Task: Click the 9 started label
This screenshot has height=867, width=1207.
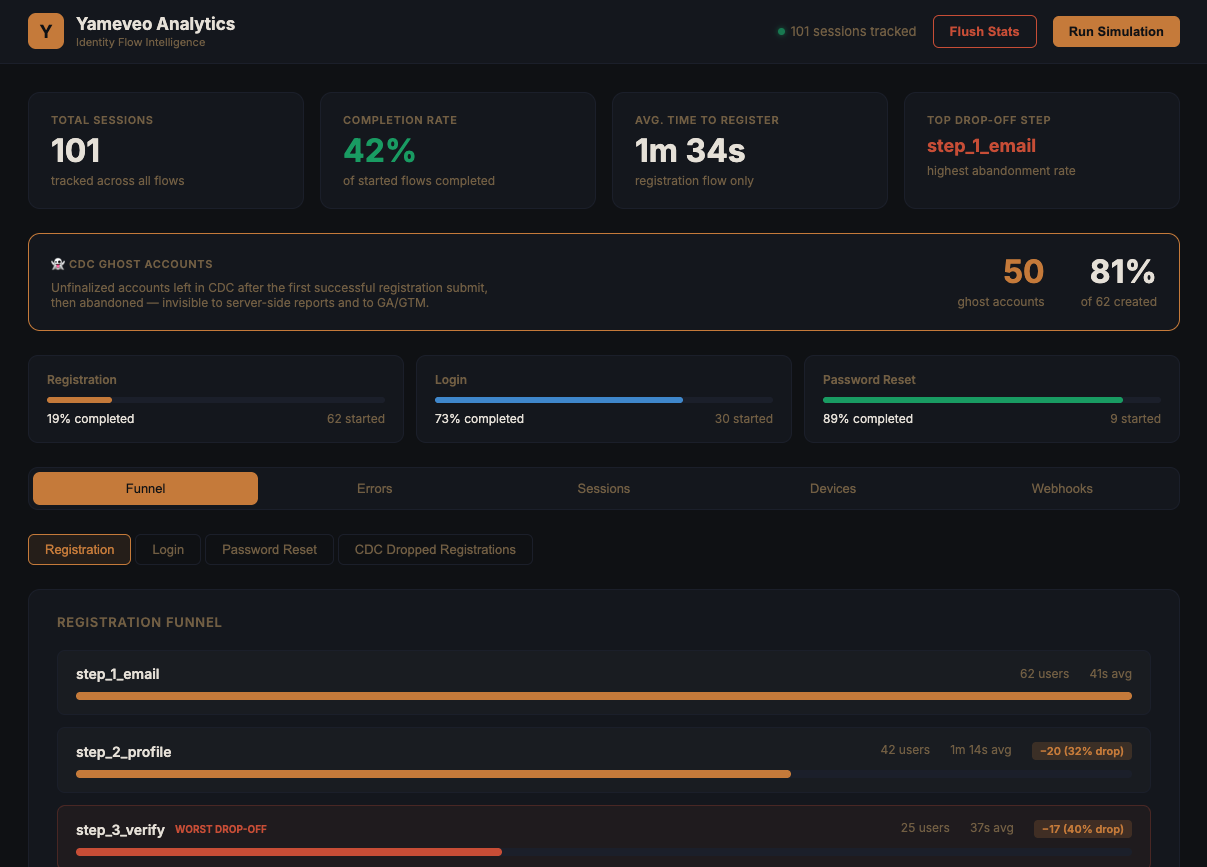Action: [x=1135, y=419]
